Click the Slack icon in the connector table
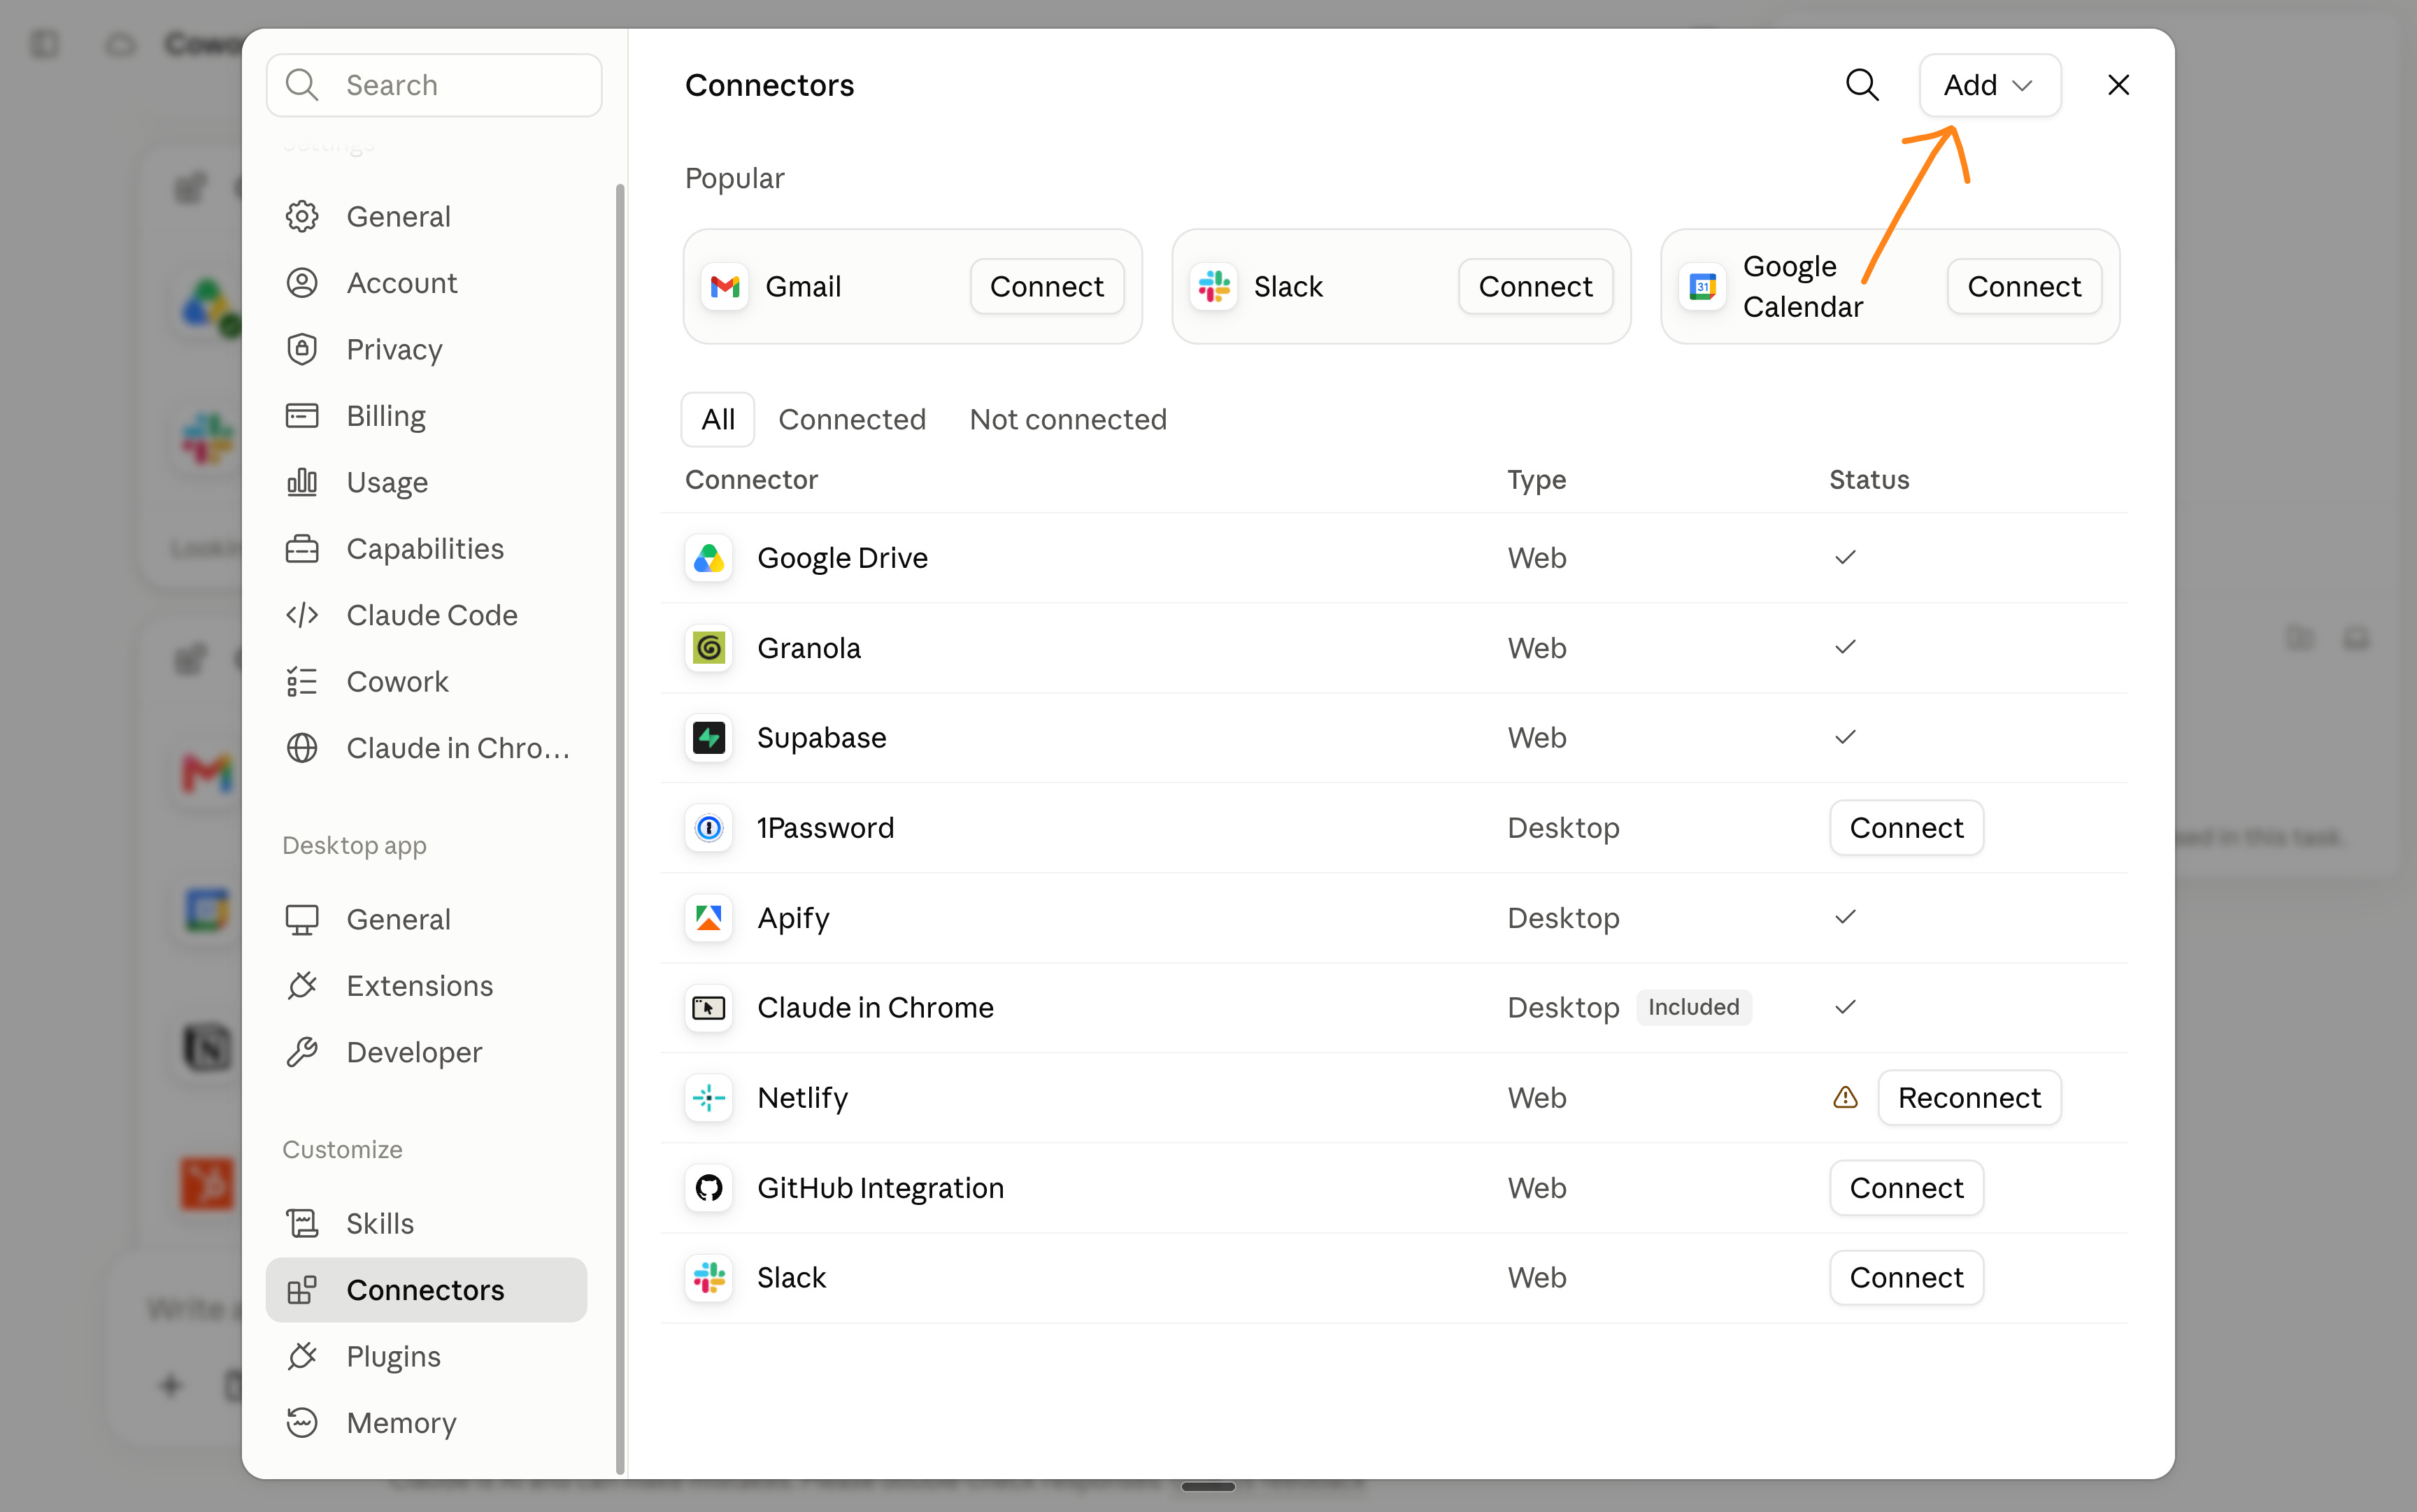The width and height of the screenshot is (2417, 1512). point(709,1278)
